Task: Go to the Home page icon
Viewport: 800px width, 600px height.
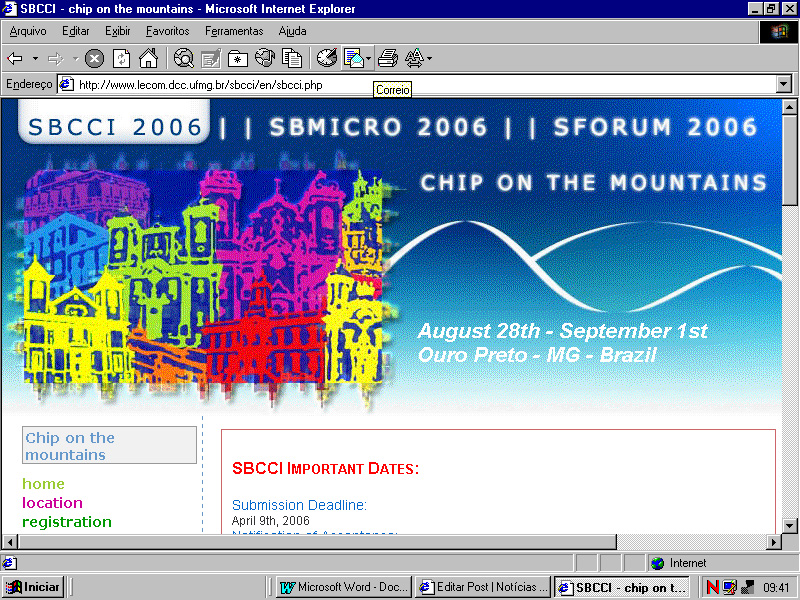Action: coord(148,58)
